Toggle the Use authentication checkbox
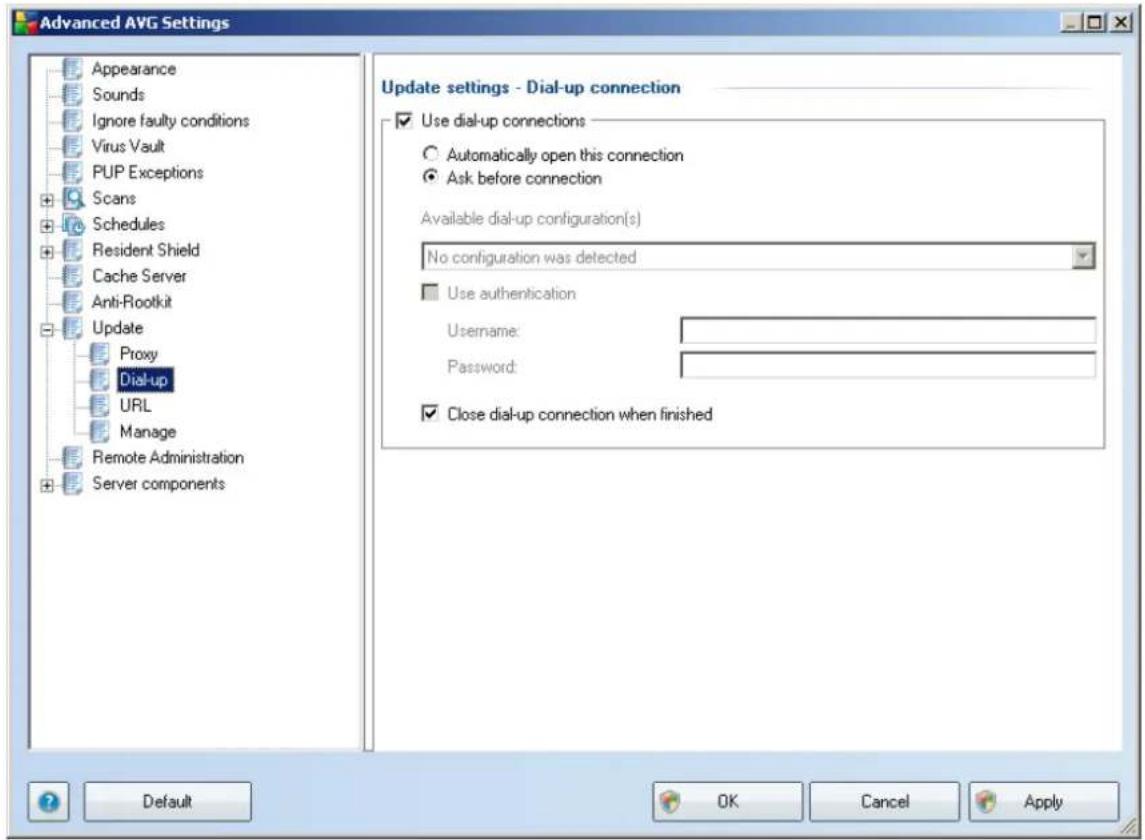Screen dimensions: 1145x840 (430, 293)
